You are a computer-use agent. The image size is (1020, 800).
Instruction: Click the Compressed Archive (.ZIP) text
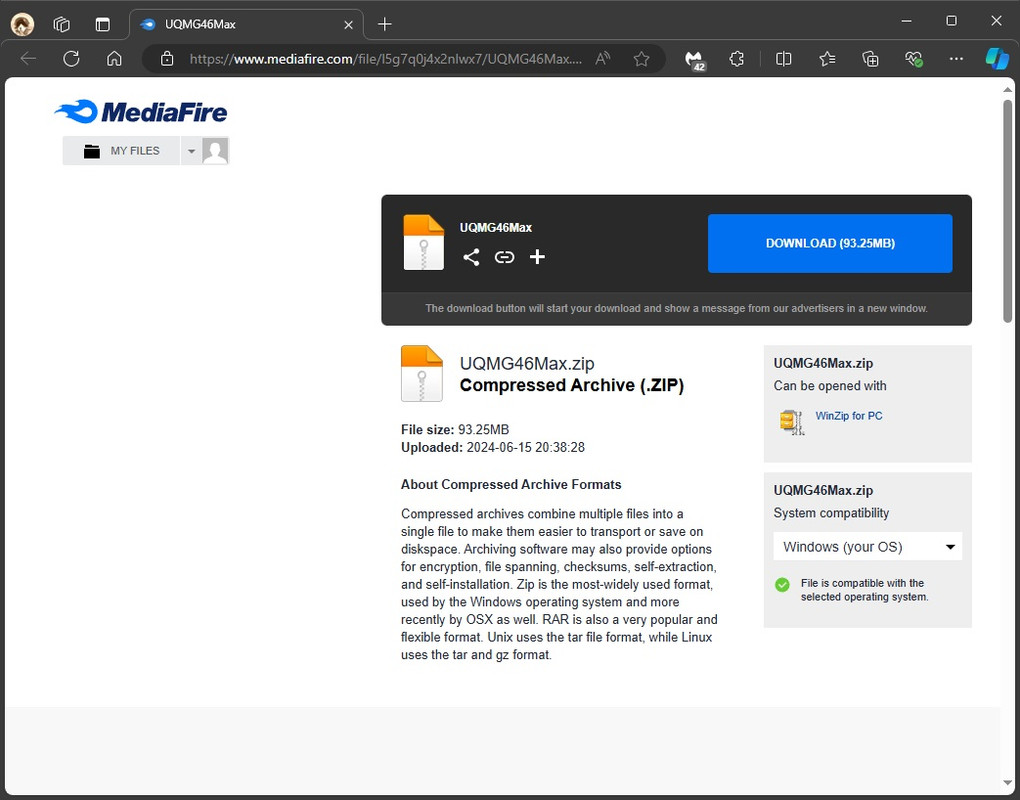[572, 385]
